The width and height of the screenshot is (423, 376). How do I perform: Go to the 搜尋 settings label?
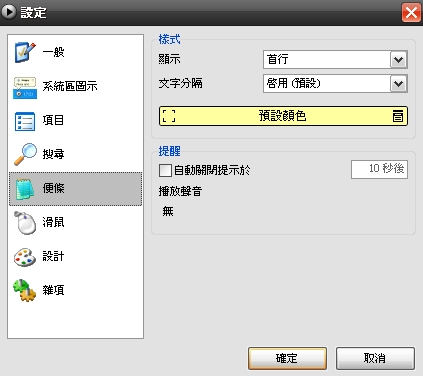[x=53, y=154]
